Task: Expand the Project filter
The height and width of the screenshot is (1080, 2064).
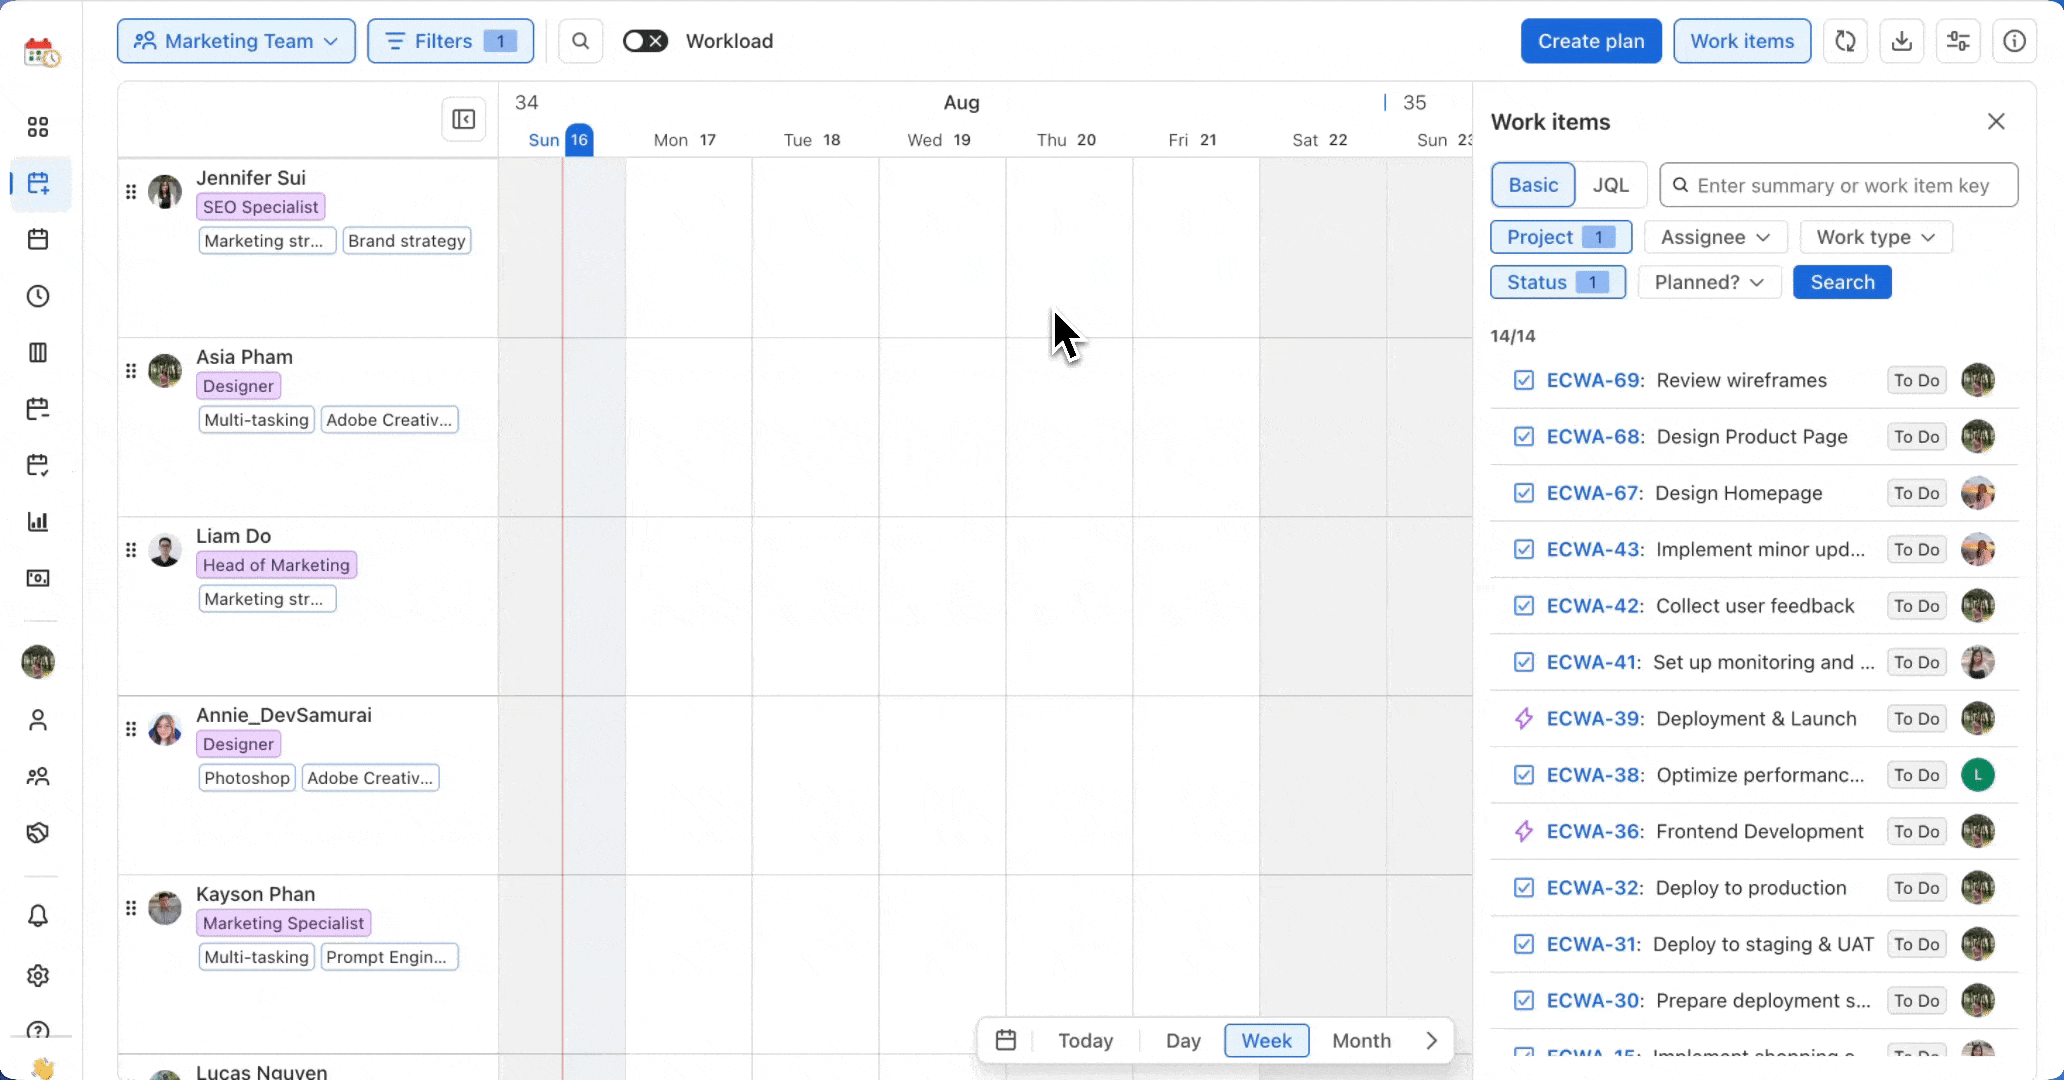Action: (x=1561, y=237)
